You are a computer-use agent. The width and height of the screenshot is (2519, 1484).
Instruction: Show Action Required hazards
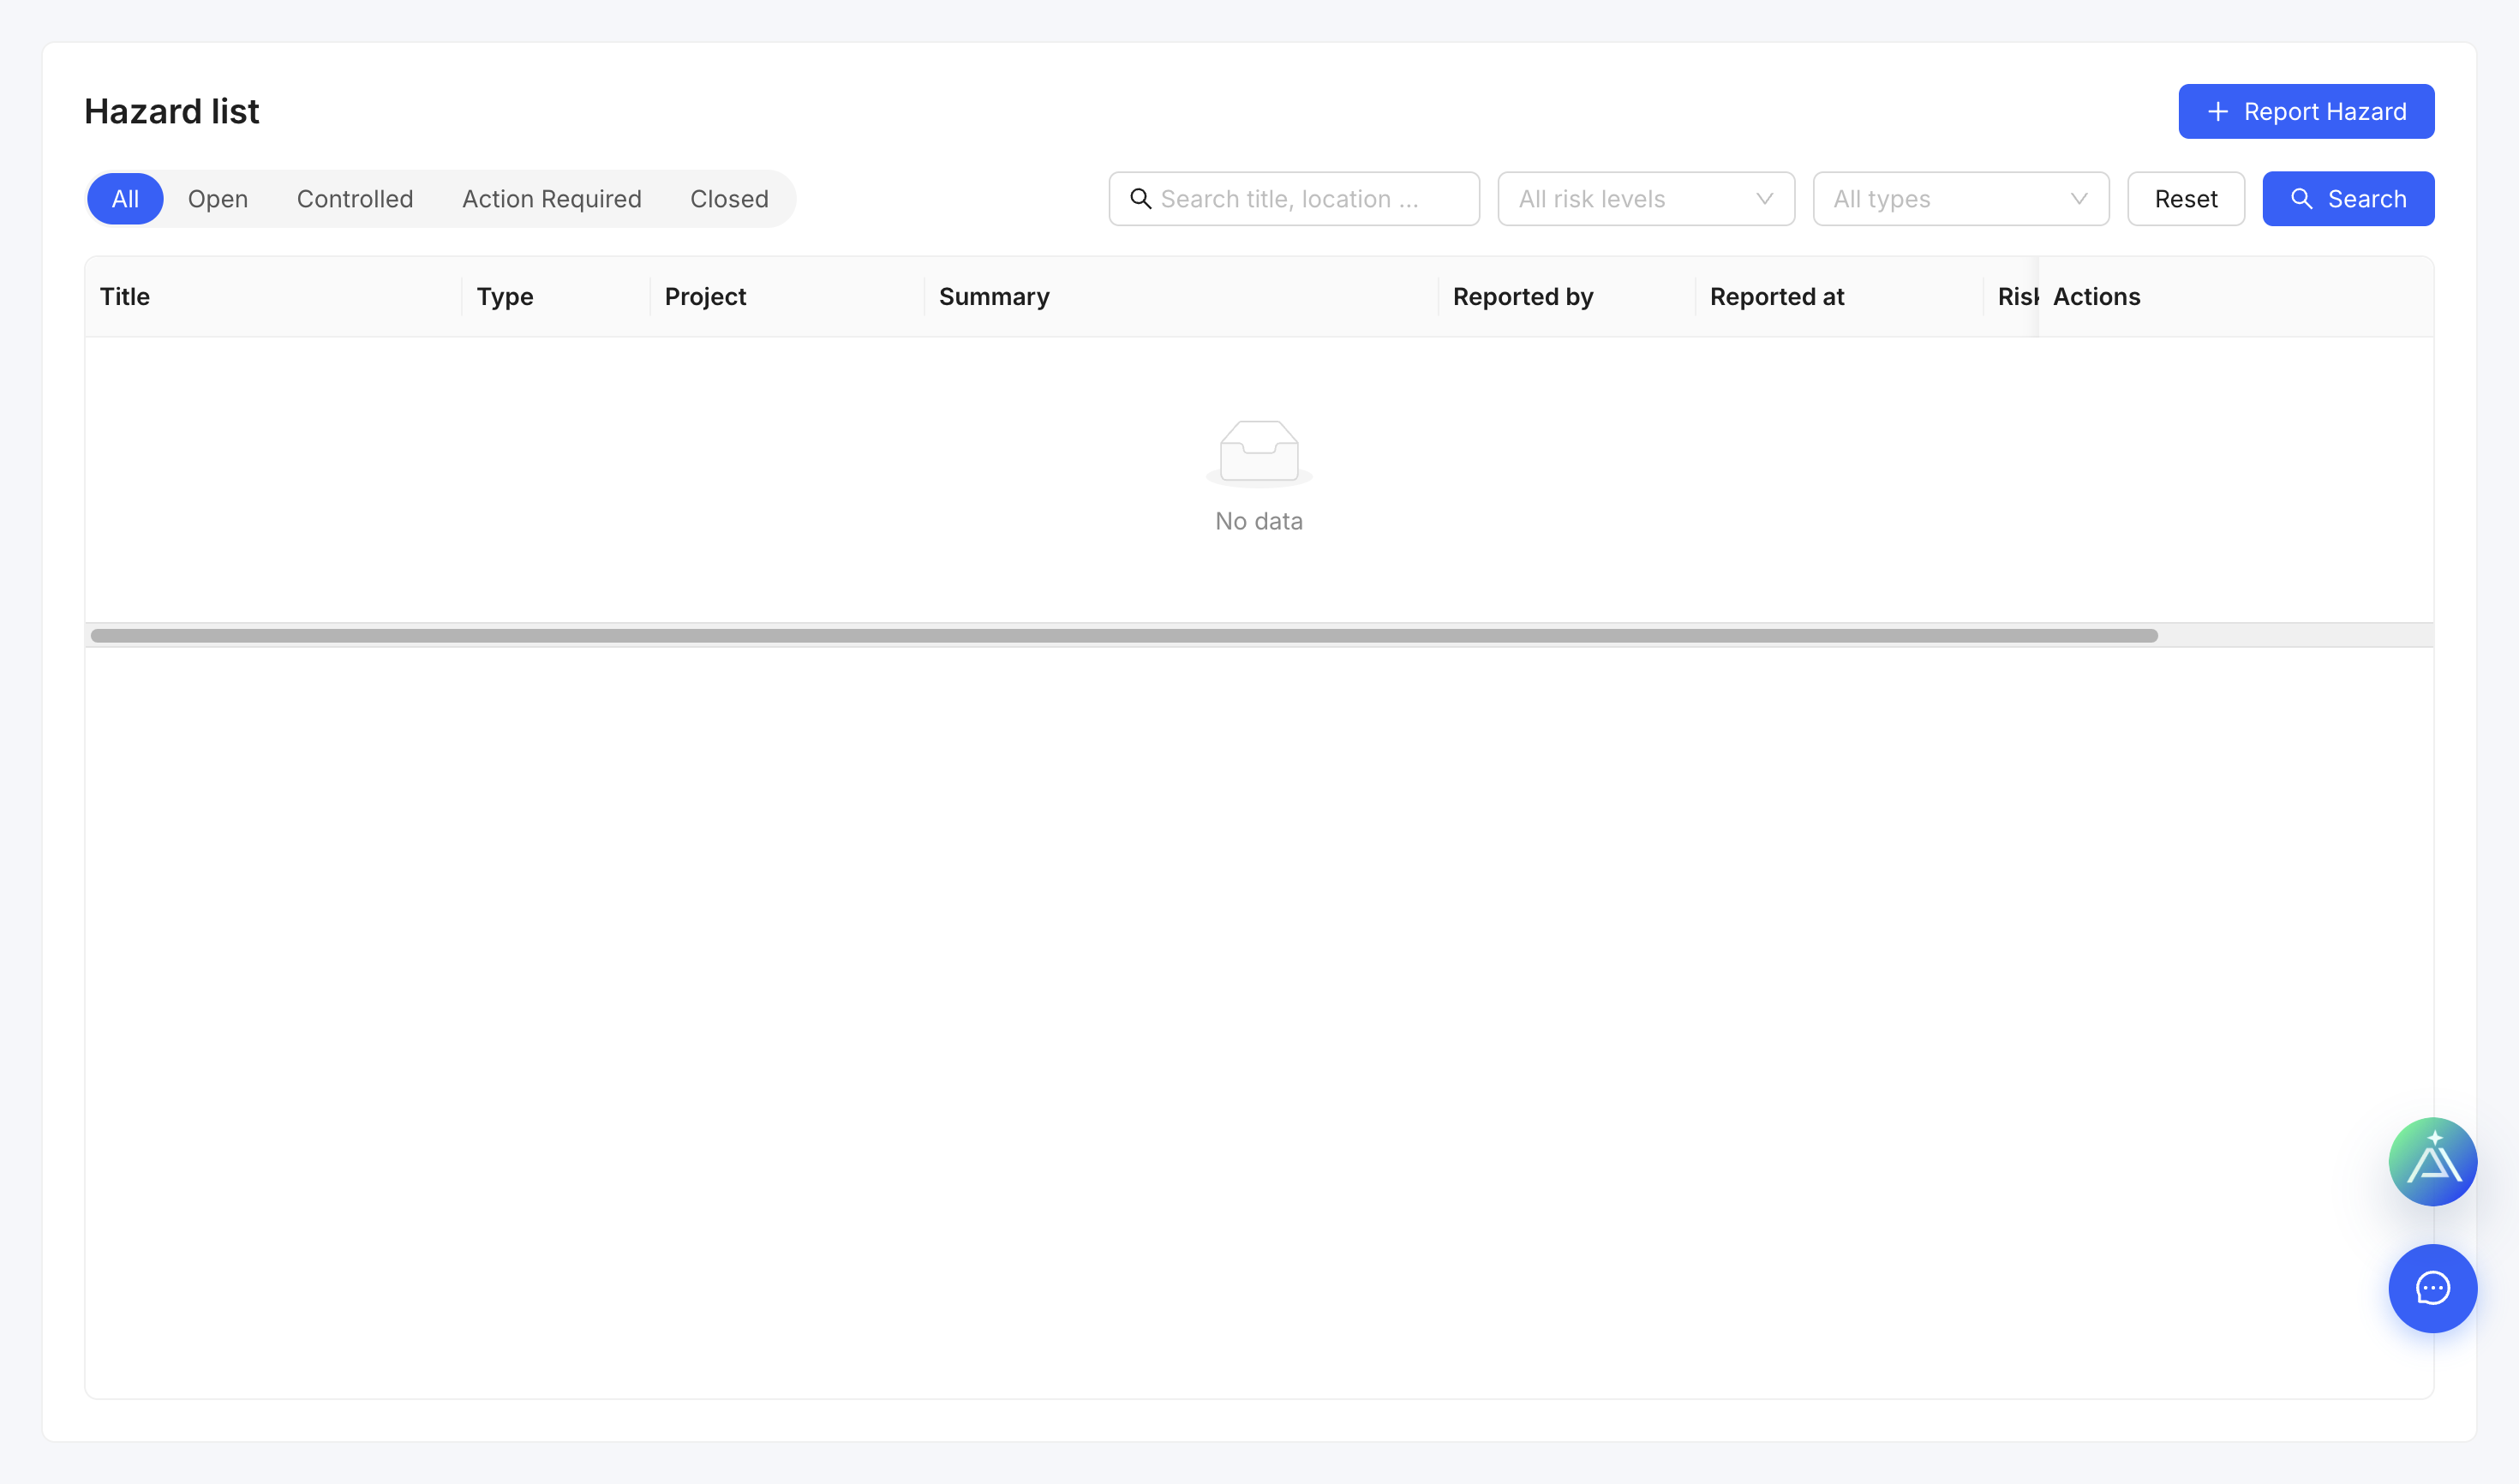pos(552,199)
